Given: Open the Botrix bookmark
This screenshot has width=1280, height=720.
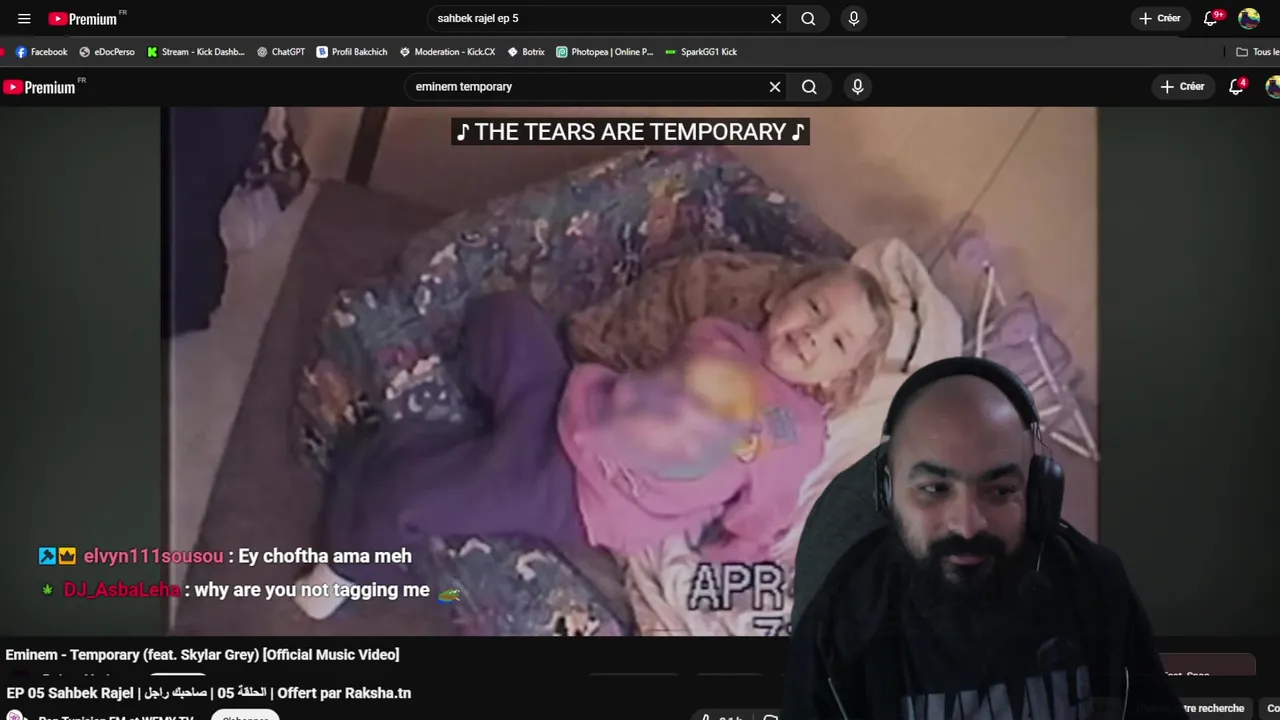Looking at the screenshot, I should [x=526, y=52].
